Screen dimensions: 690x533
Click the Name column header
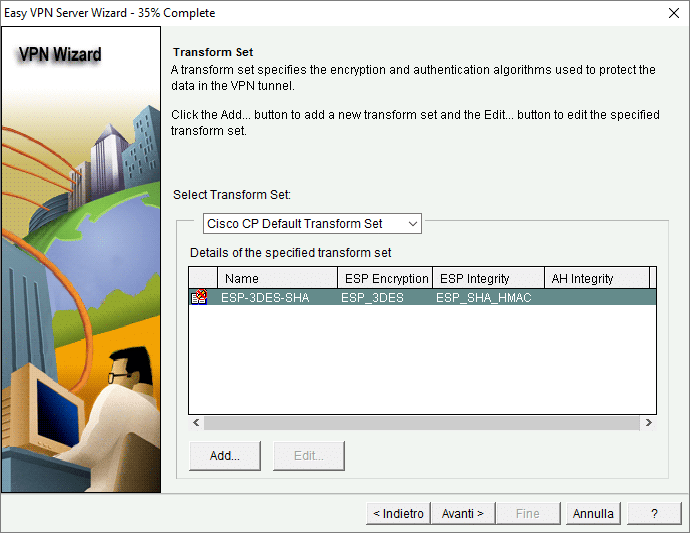pyautogui.click(x=278, y=278)
